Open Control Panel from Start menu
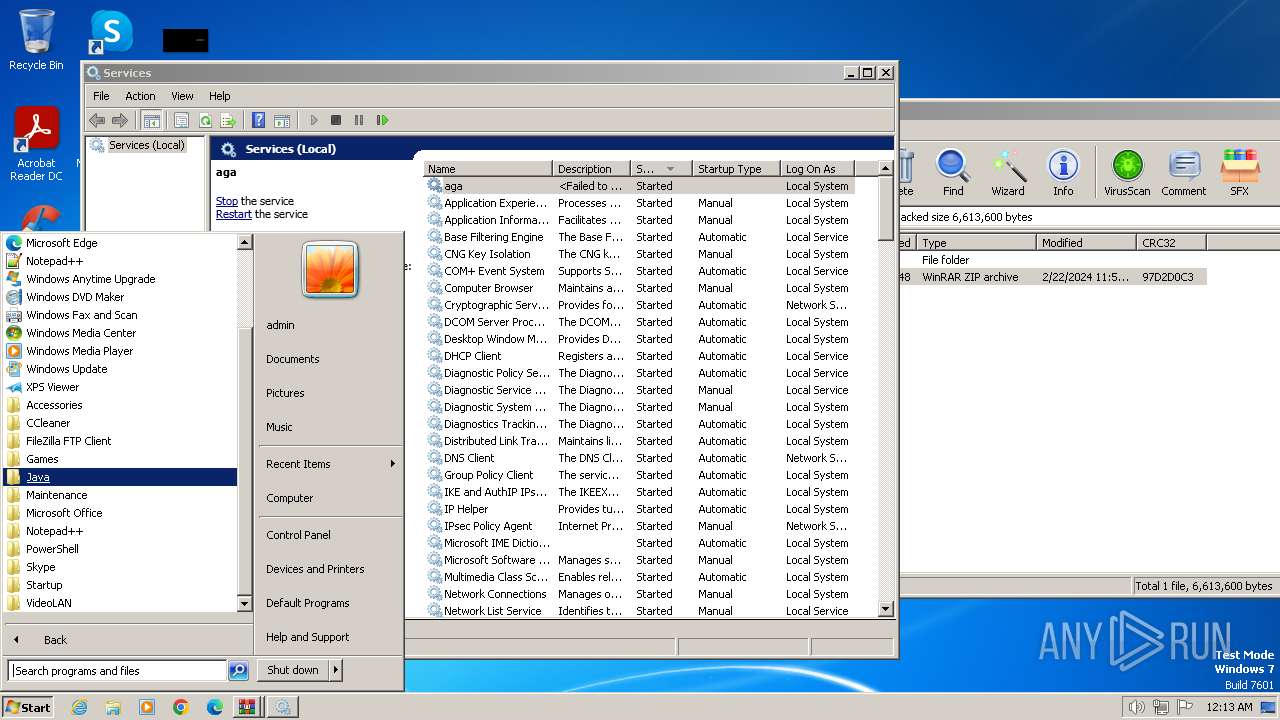 298,535
